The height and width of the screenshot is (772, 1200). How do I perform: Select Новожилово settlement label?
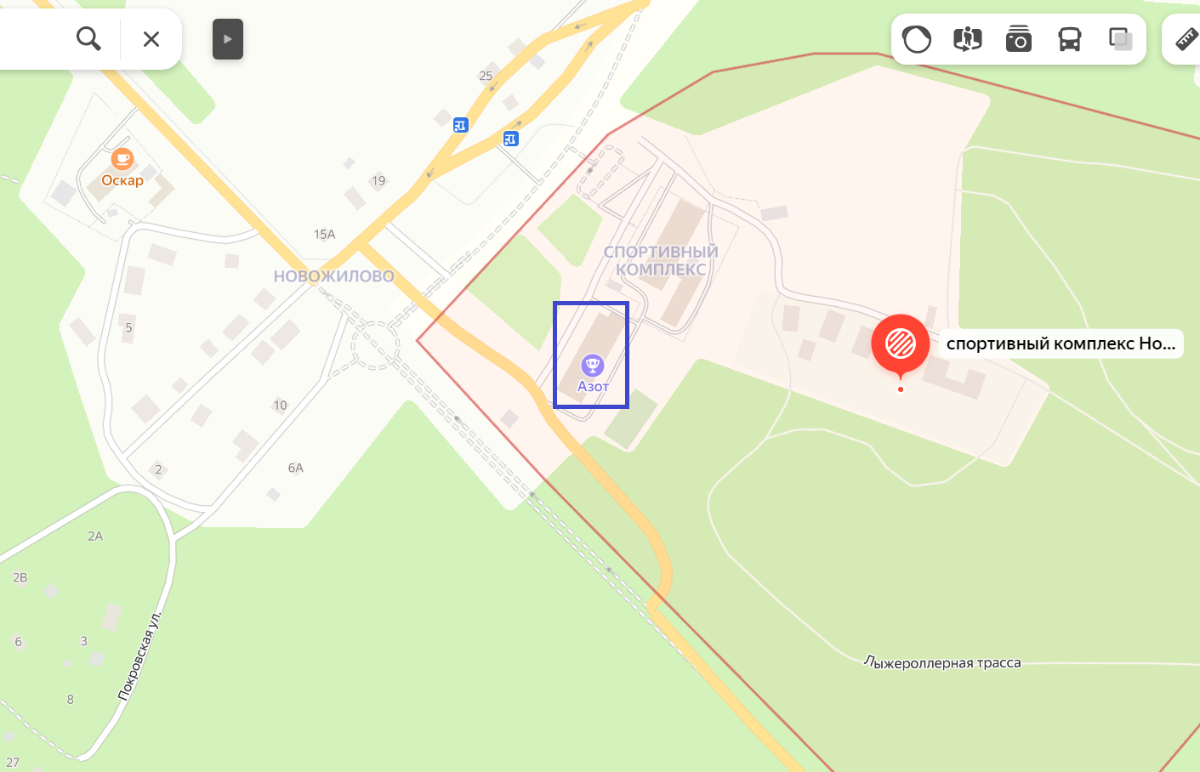click(334, 276)
